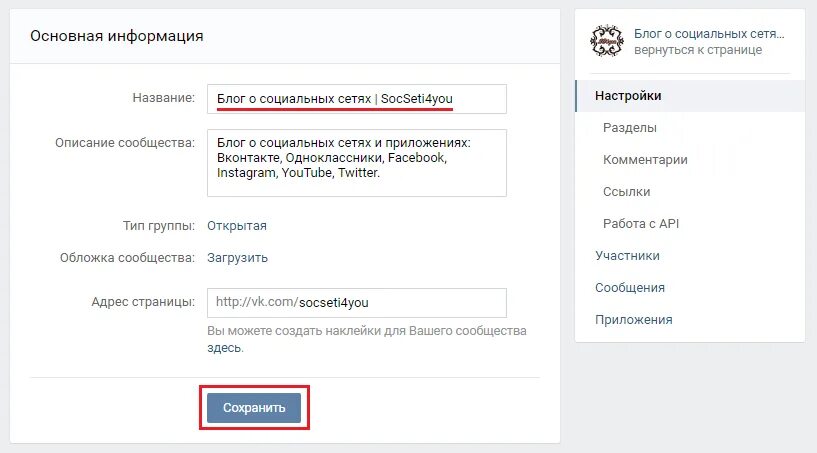817x453 pixels.
Task: Follow the здесь stickers link
Action: point(225,348)
